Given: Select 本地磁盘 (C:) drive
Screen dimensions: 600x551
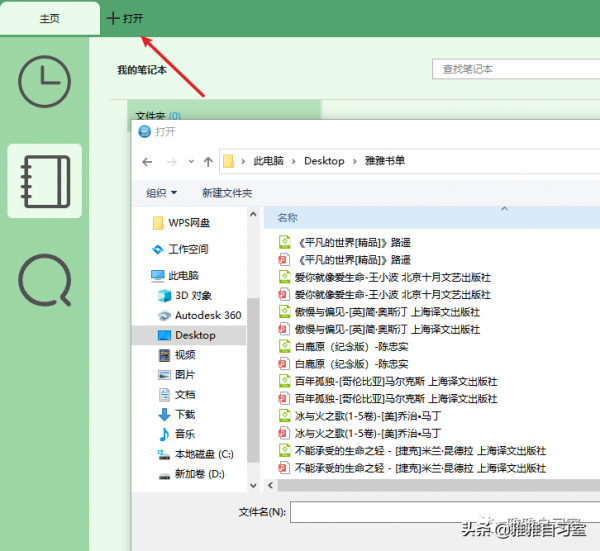Looking at the screenshot, I should pos(196,454).
